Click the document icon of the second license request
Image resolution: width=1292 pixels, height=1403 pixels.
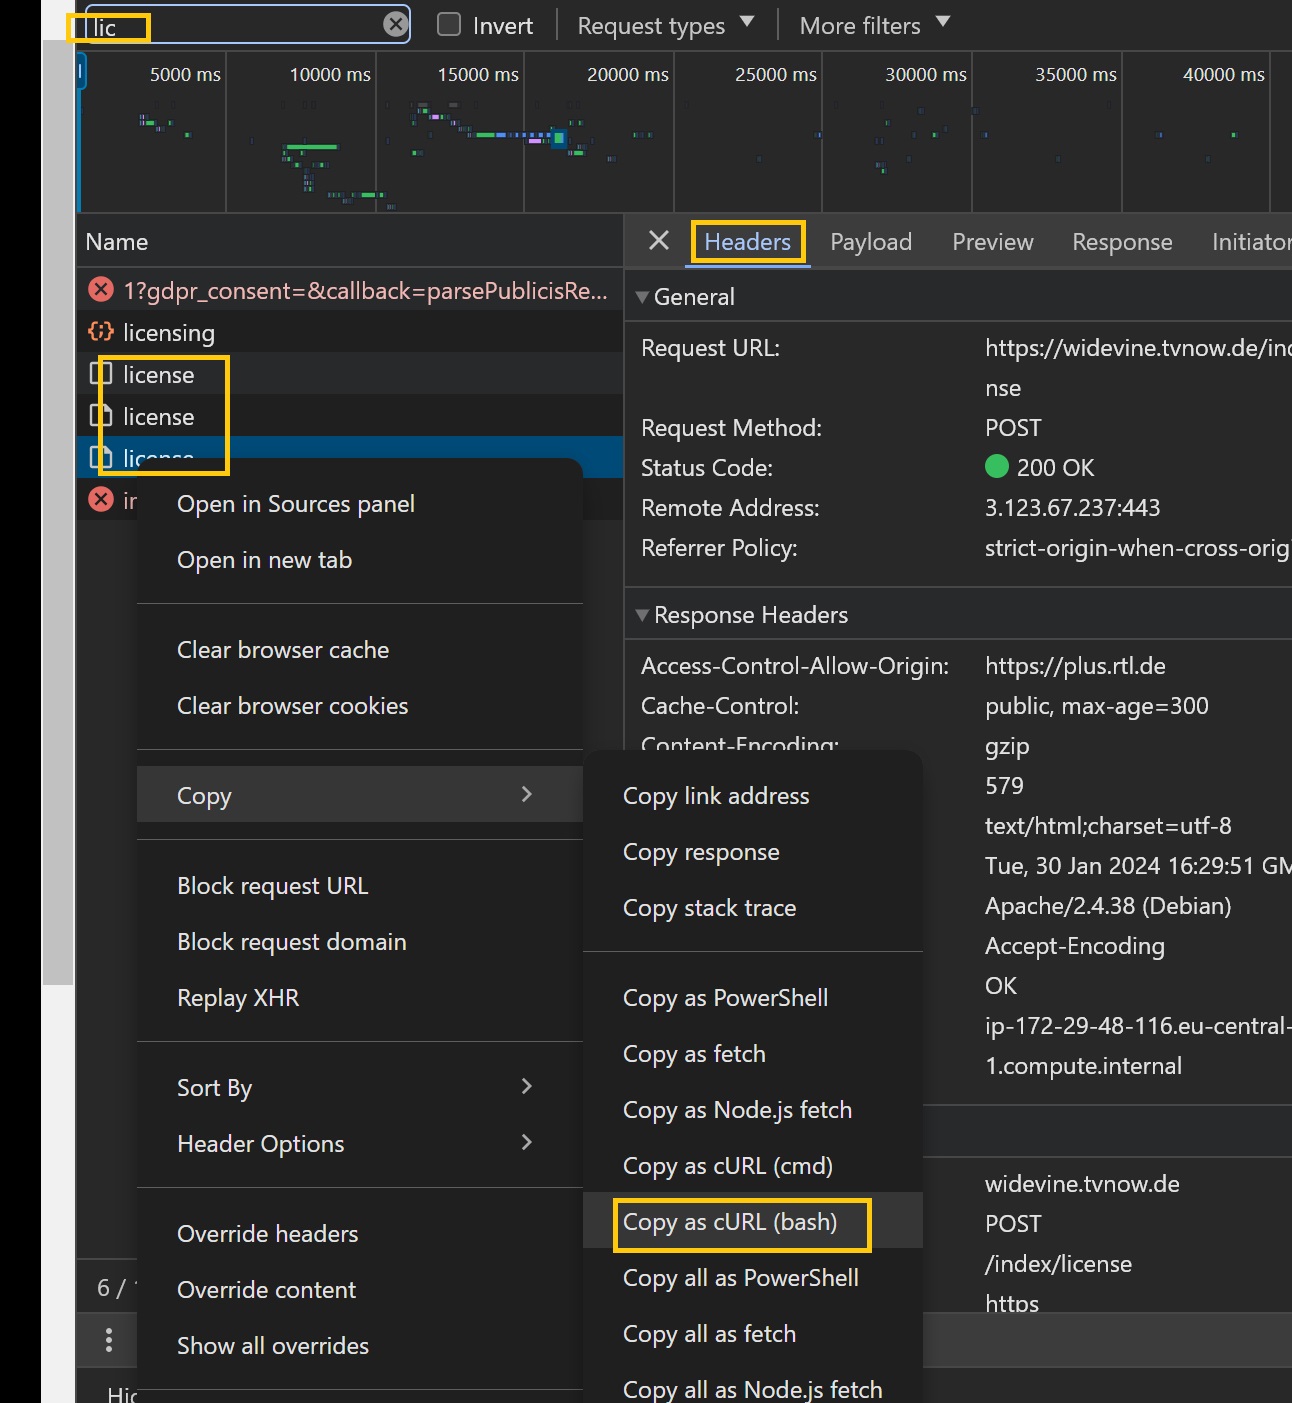click(101, 416)
